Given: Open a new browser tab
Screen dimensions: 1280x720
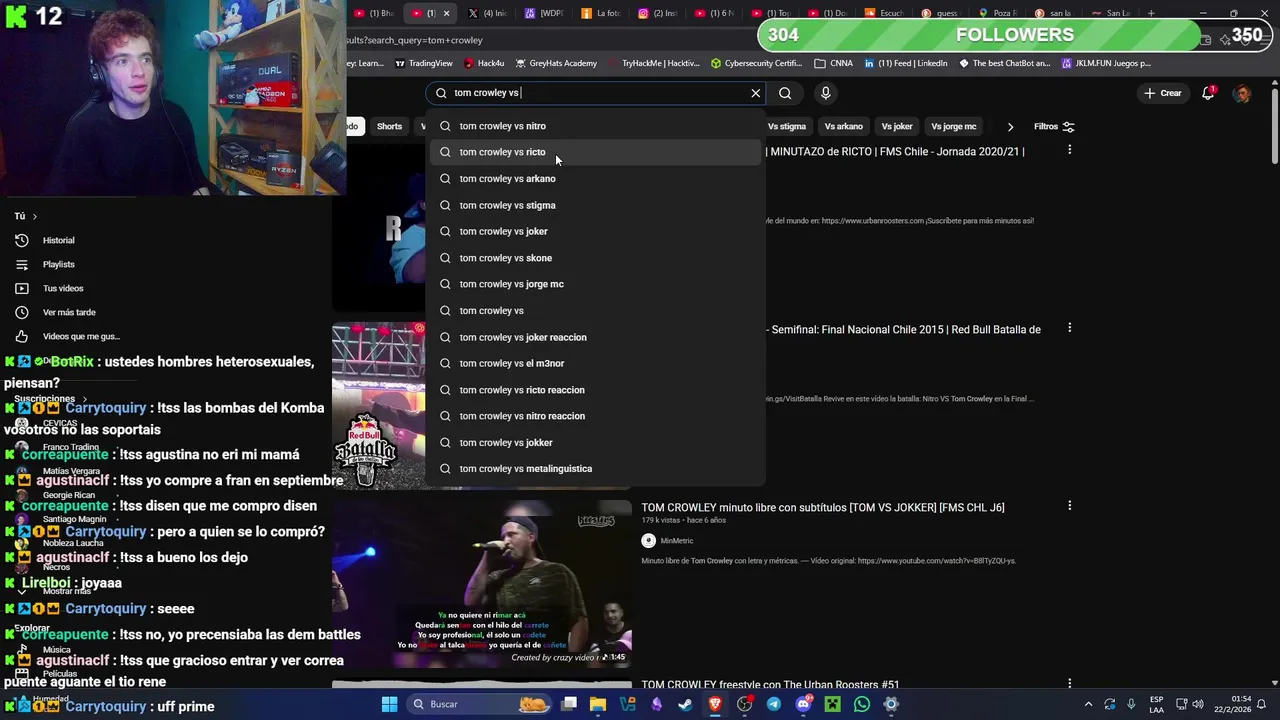Looking at the screenshot, I should (1151, 13).
